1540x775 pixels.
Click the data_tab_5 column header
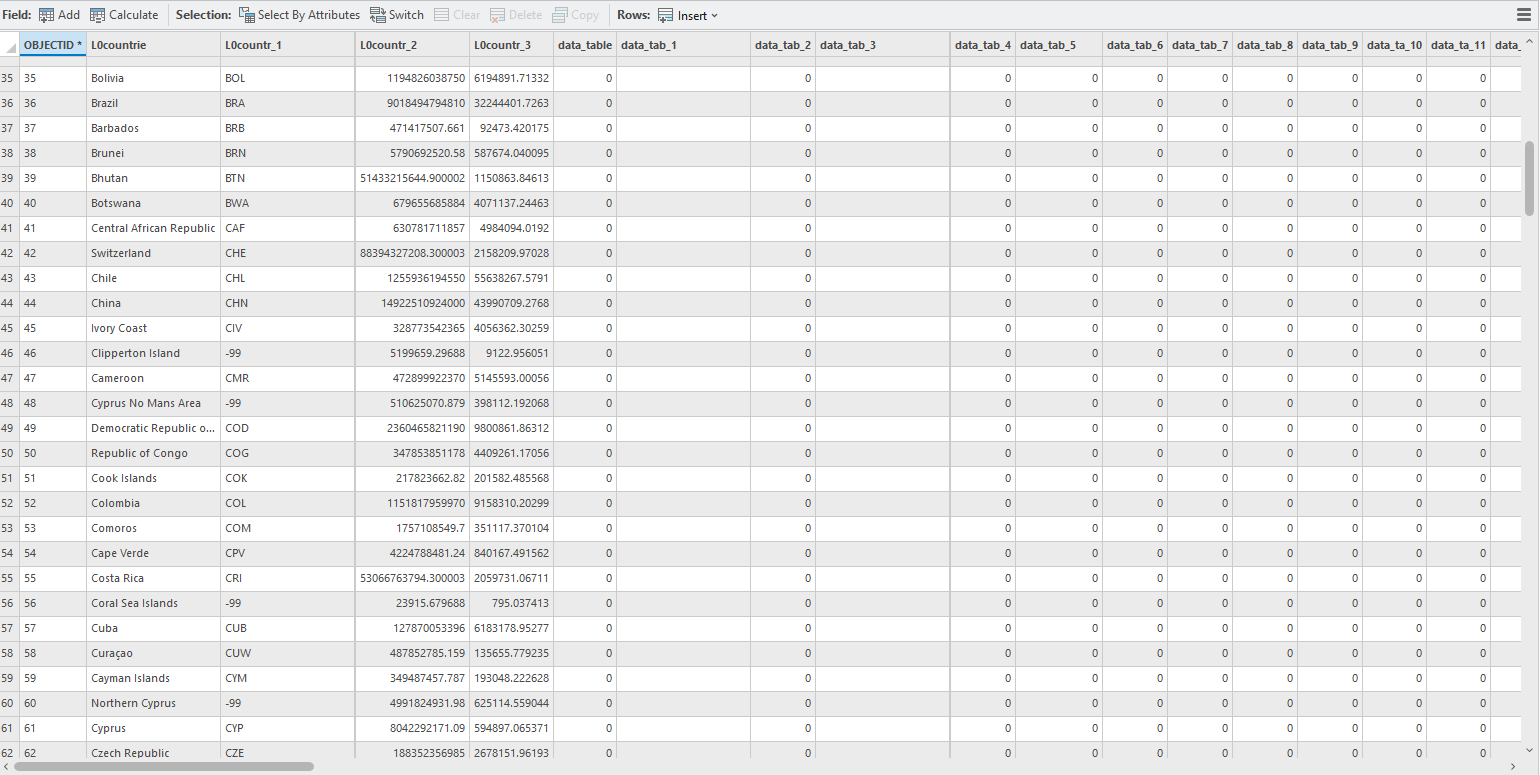1058,44
